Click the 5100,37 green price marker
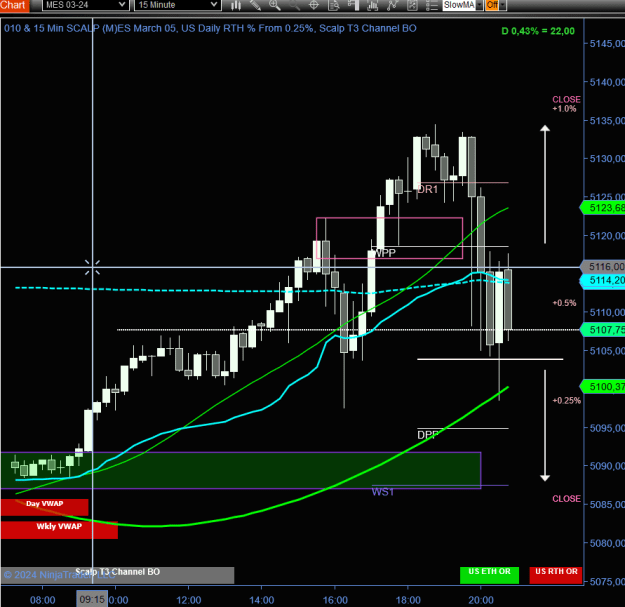The image size is (625, 607). pyautogui.click(x=603, y=386)
